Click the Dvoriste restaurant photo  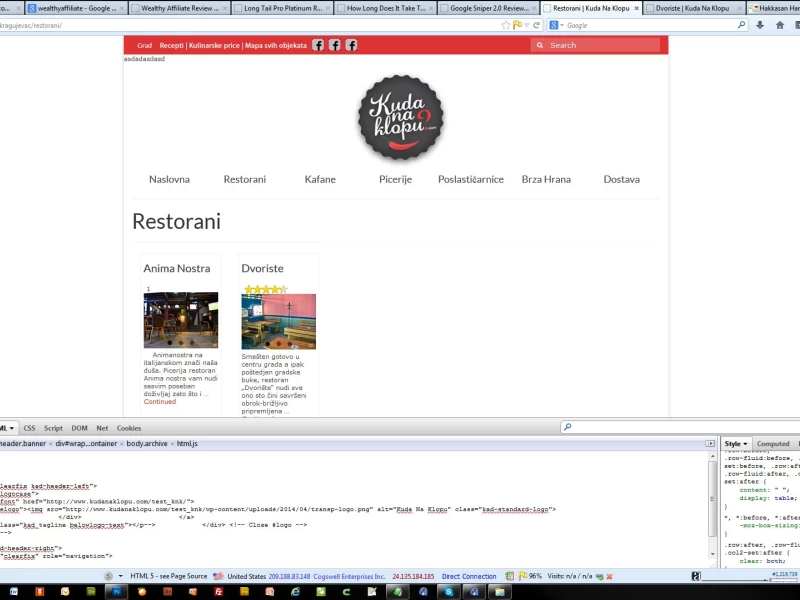(x=279, y=321)
